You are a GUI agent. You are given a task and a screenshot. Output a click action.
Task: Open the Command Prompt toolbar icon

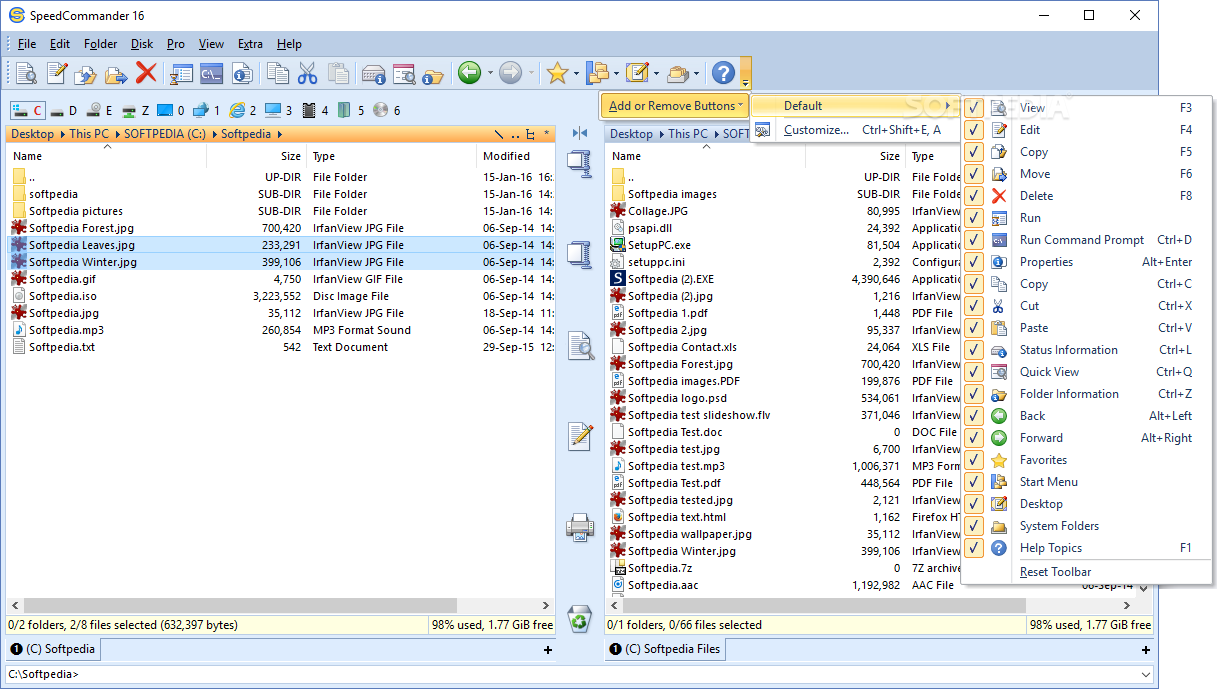[211, 73]
